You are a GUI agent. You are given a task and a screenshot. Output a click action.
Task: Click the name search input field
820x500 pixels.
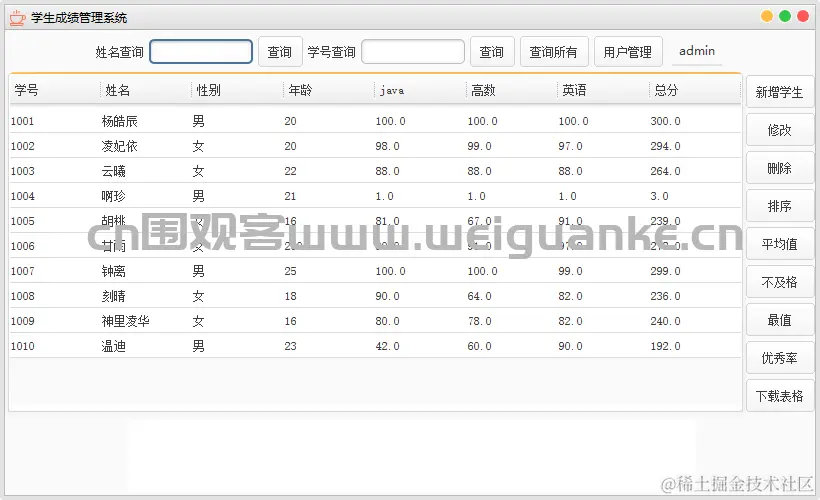[x=201, y=51]
